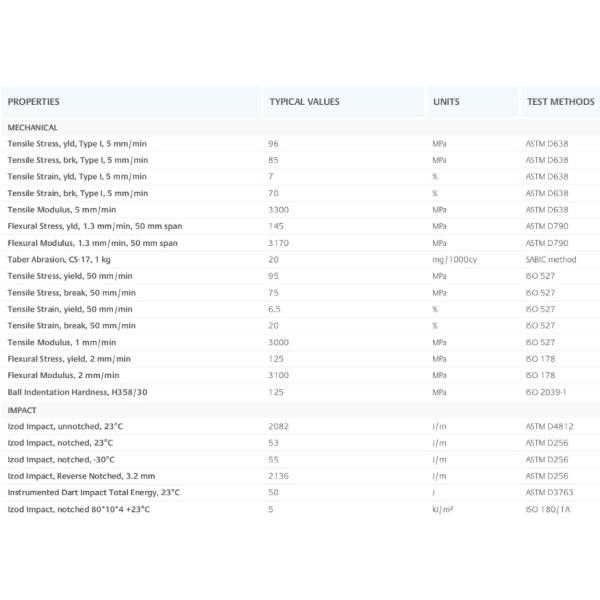
Task: Click the Izod Impact, unnotched, 23°C property
Action: [x=66, y=426]
